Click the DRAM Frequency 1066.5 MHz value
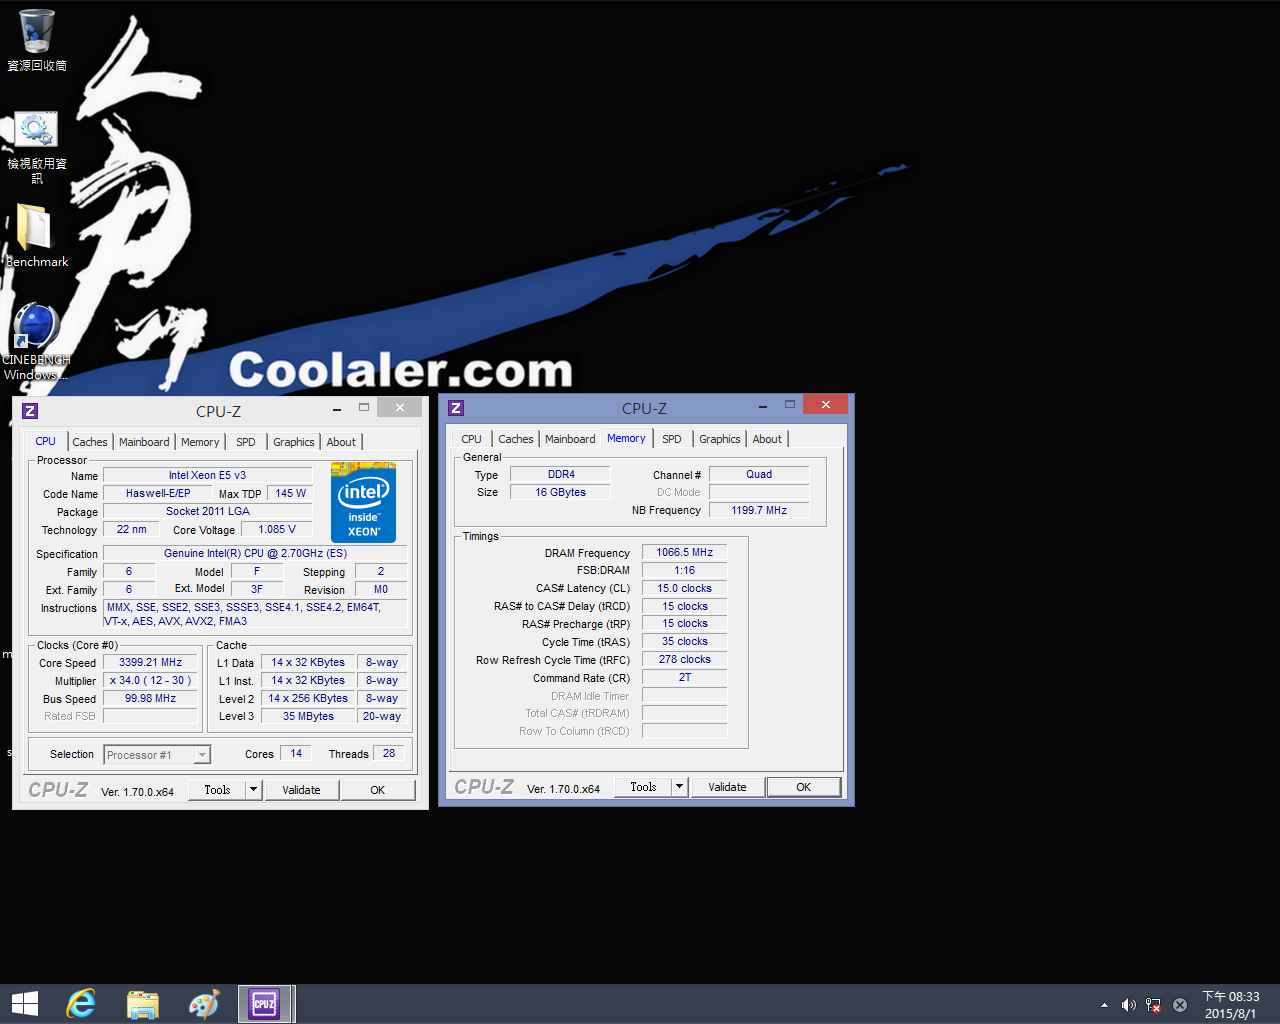This screenshot has width=1280, height=1024. 684,552
